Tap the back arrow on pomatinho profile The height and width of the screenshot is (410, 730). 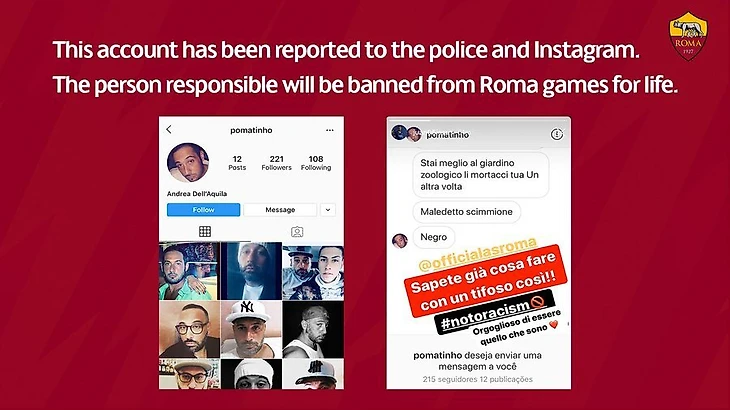(169, 129)
